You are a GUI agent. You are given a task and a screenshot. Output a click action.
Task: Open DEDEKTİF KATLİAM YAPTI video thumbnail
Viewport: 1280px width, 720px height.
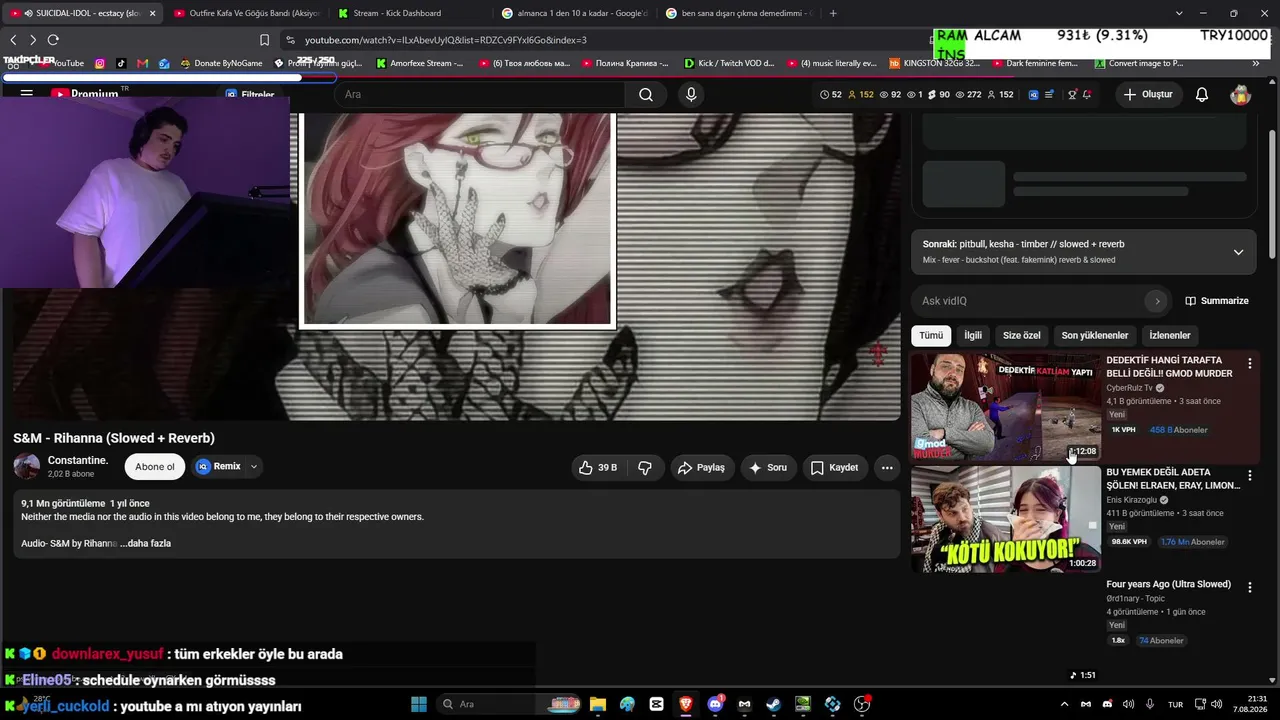1005,407
